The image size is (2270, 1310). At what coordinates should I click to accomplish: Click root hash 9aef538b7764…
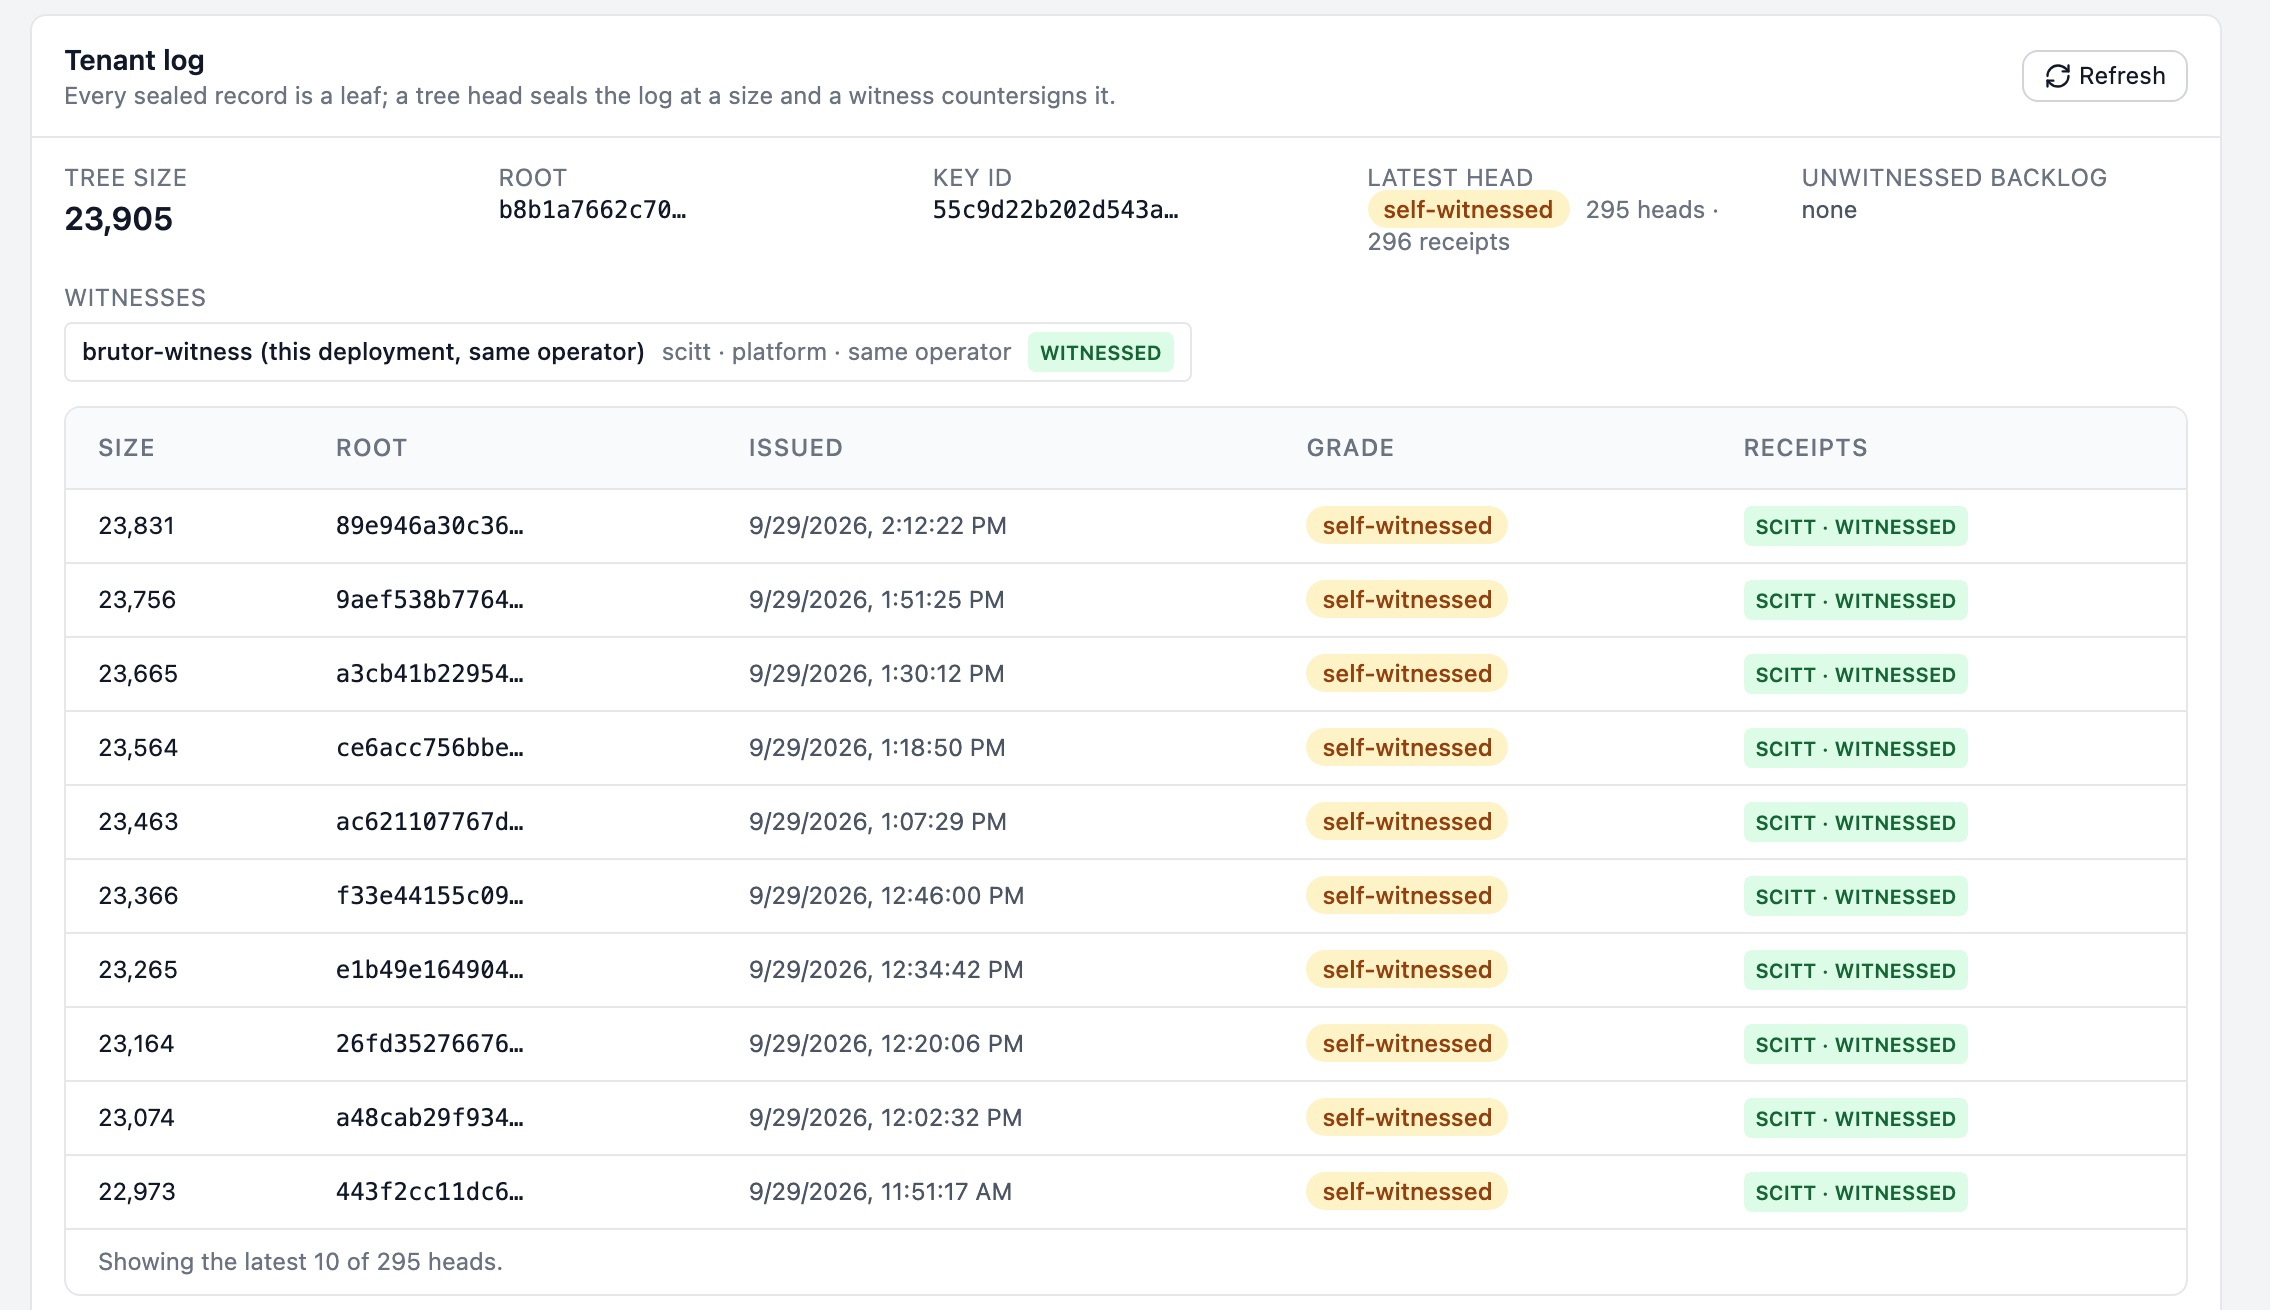tap(430, 600)
